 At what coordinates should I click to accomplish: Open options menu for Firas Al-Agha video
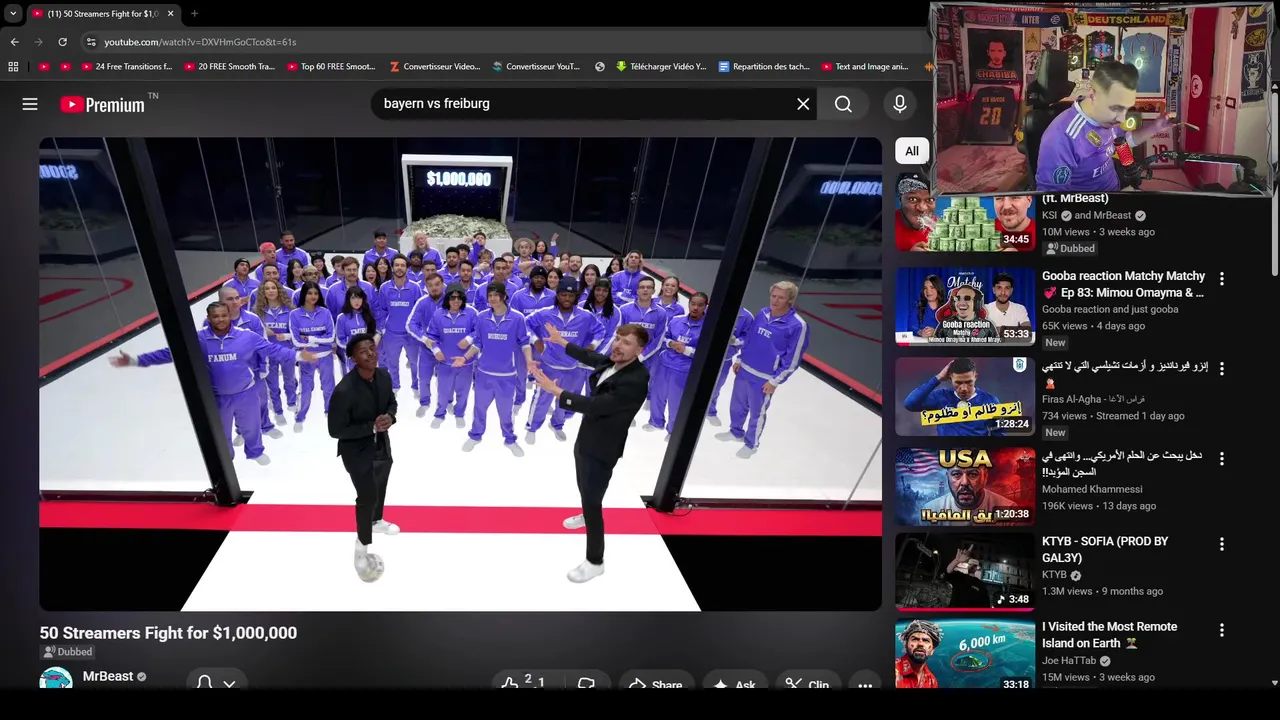(x=1221, y=368)
